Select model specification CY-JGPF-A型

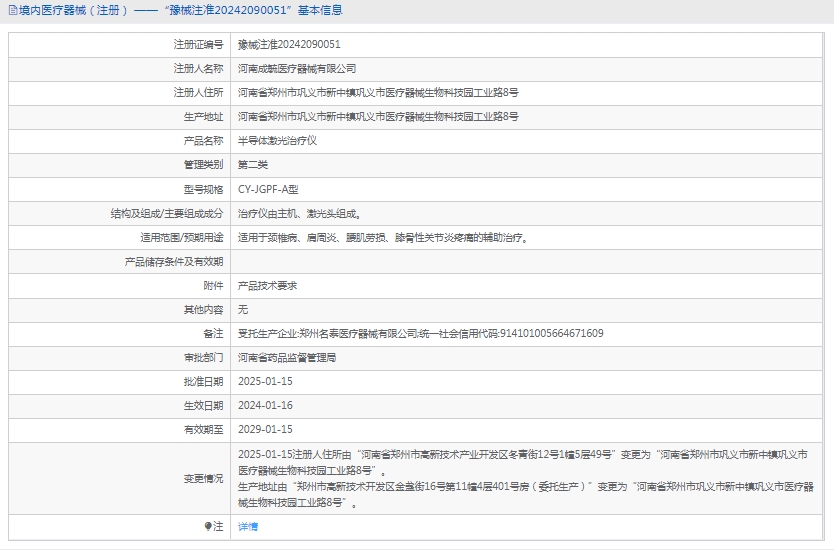coord(268,189)
